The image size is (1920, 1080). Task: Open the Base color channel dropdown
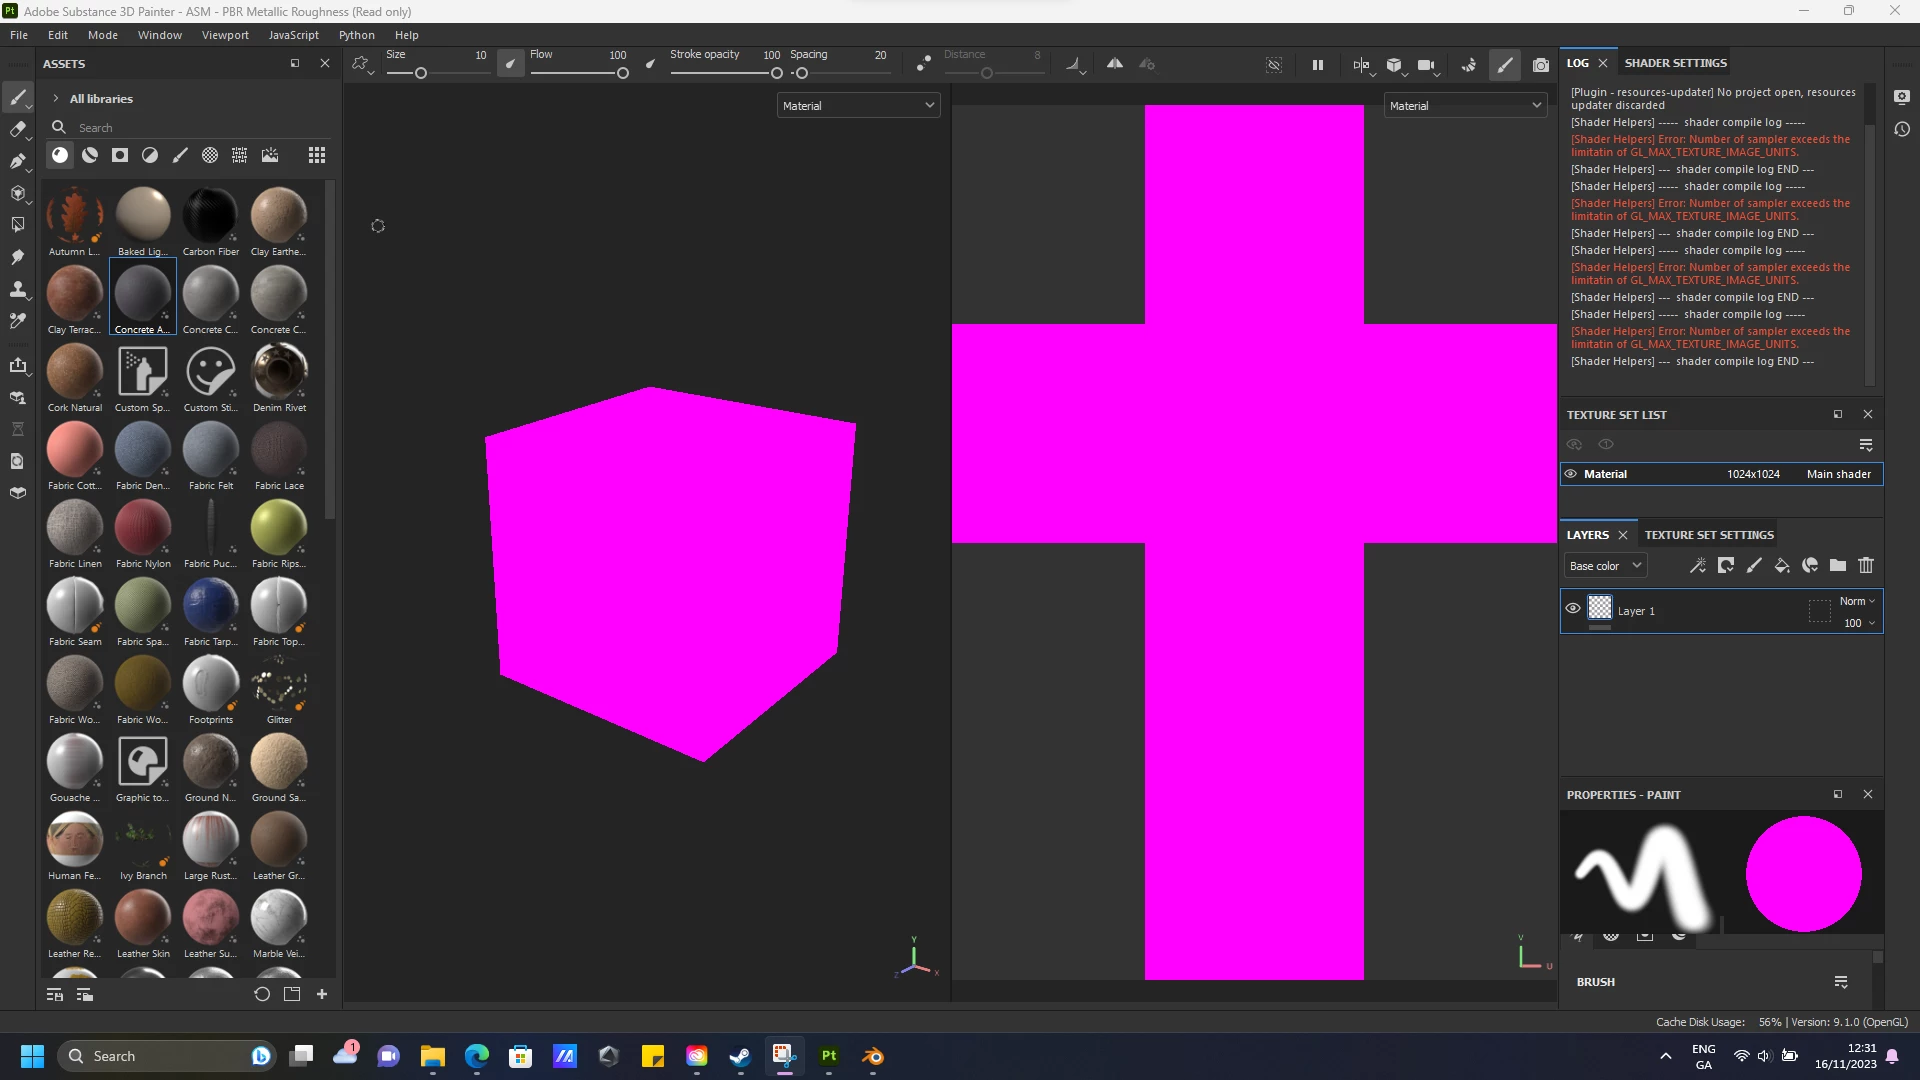point(1605,566)
